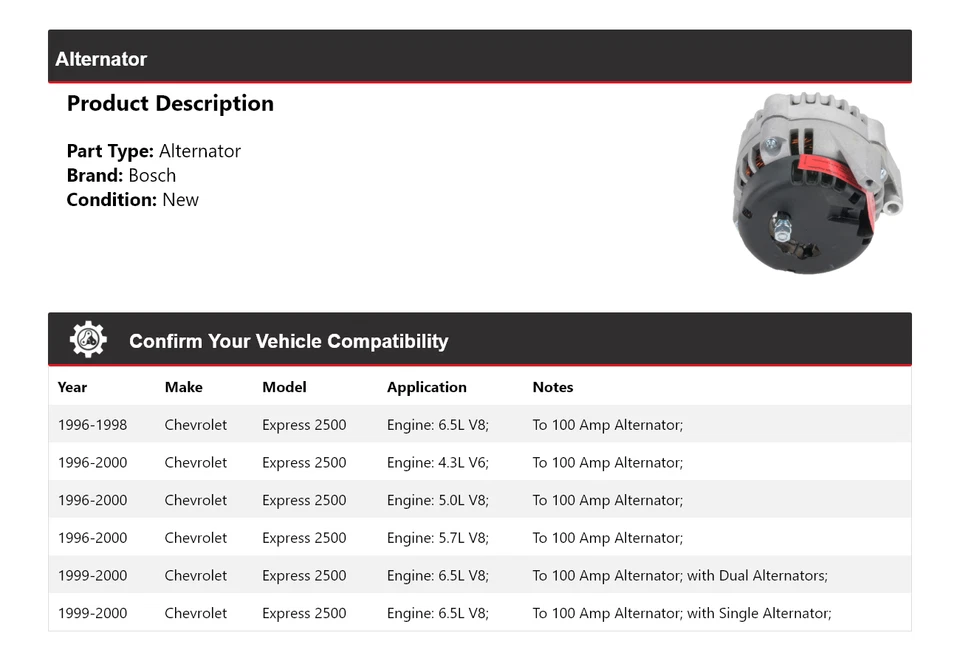960x661 pixels.
Task: Select the Engine: 5.0L V8 row
Action: pos(479,500)
